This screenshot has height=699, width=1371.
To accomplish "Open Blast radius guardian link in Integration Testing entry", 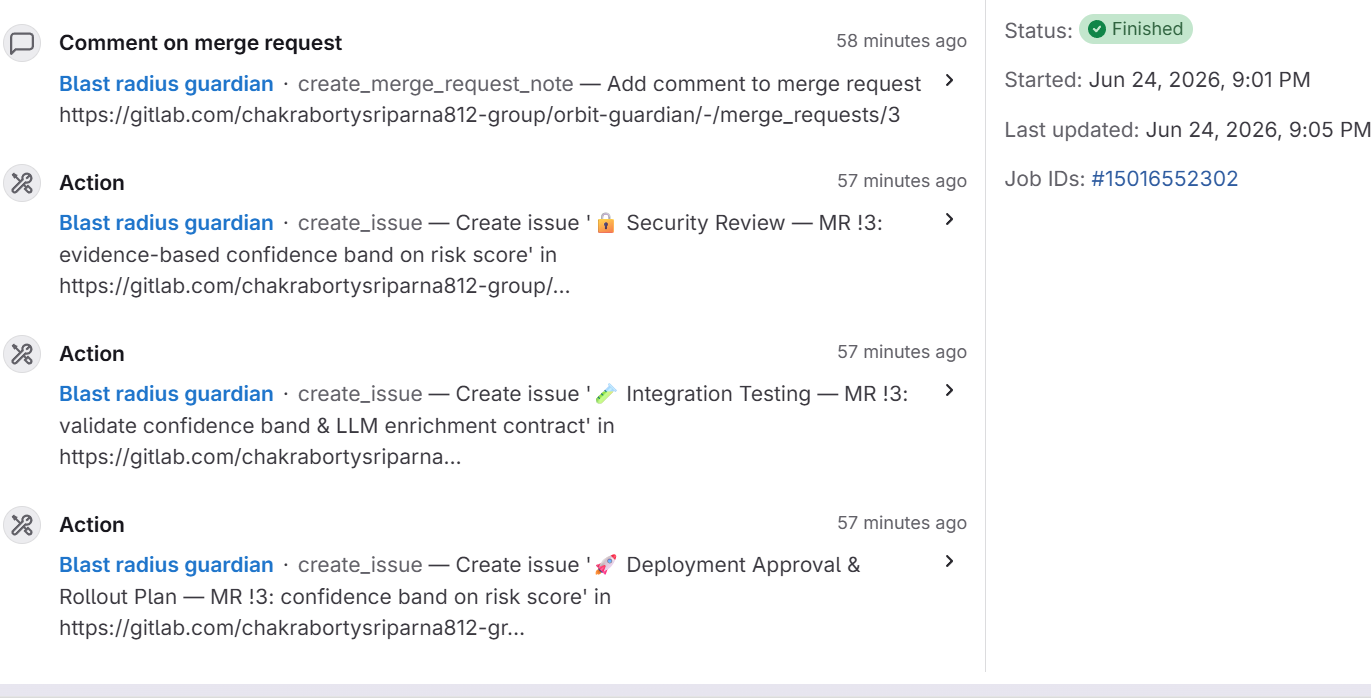I will [x=166, y=394].
